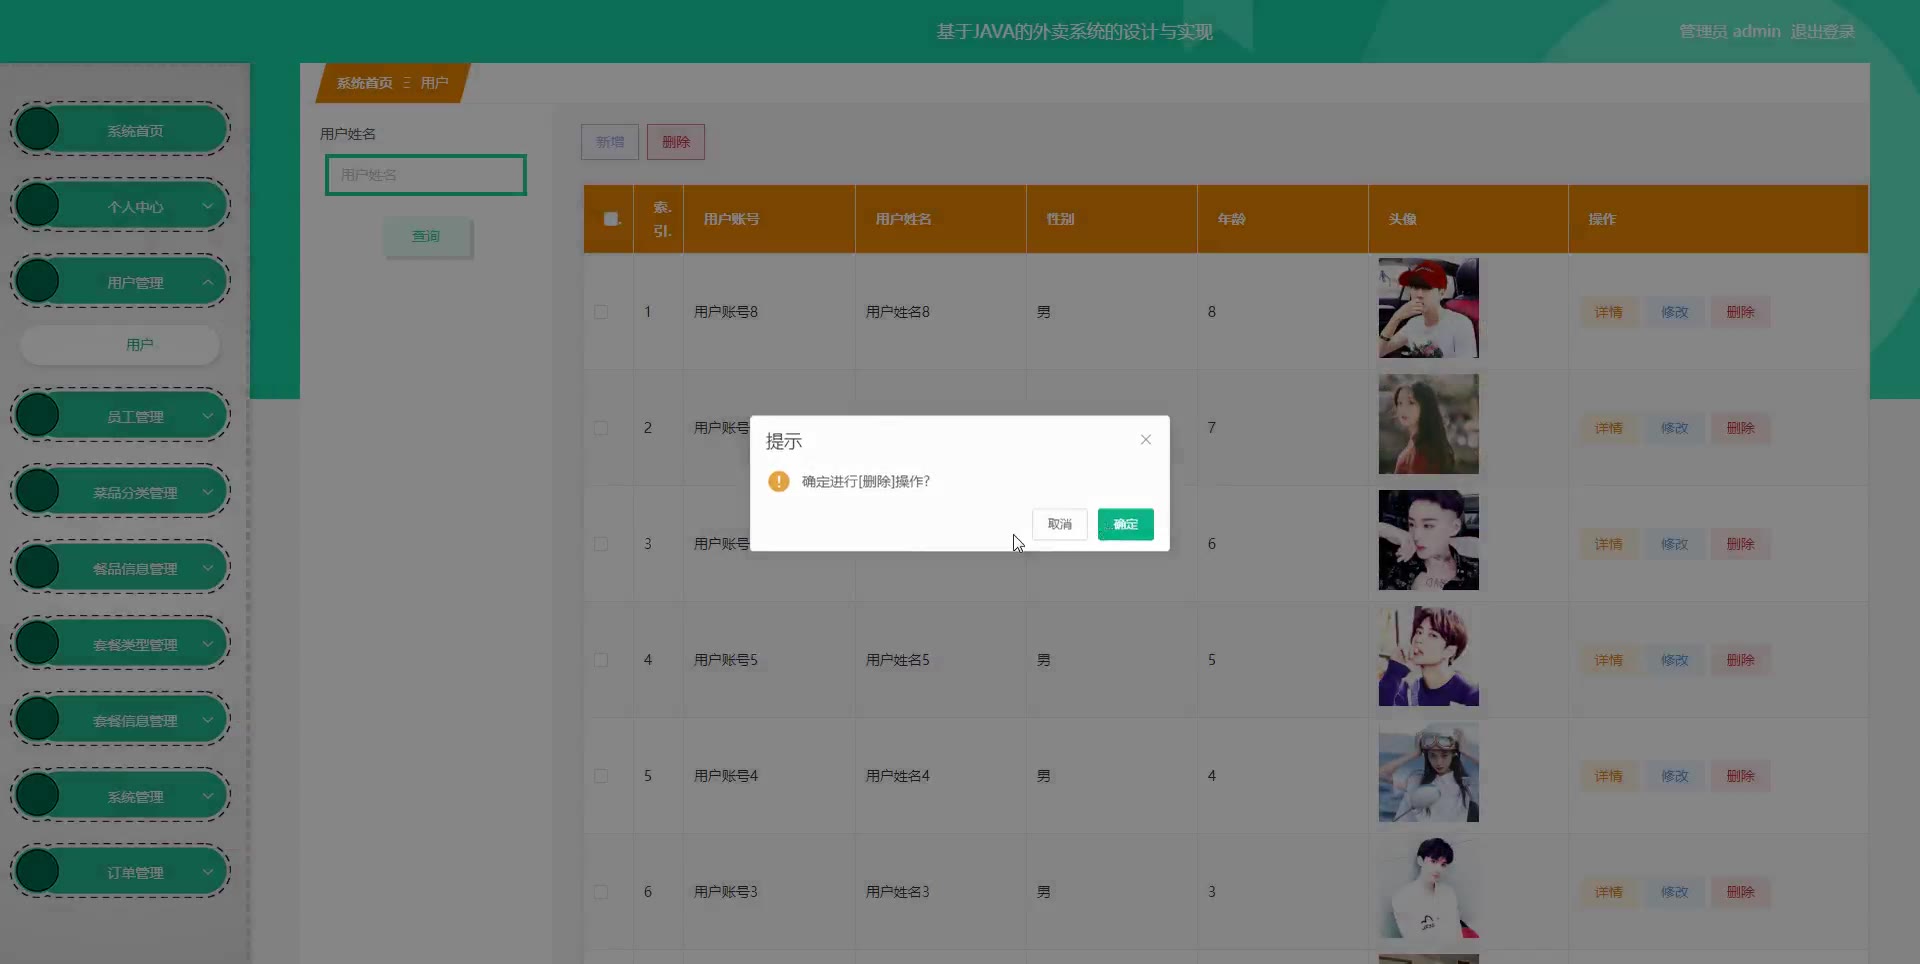
Task: Open 详情 for the index 3 row
Action: click(x=1609, y=544)
